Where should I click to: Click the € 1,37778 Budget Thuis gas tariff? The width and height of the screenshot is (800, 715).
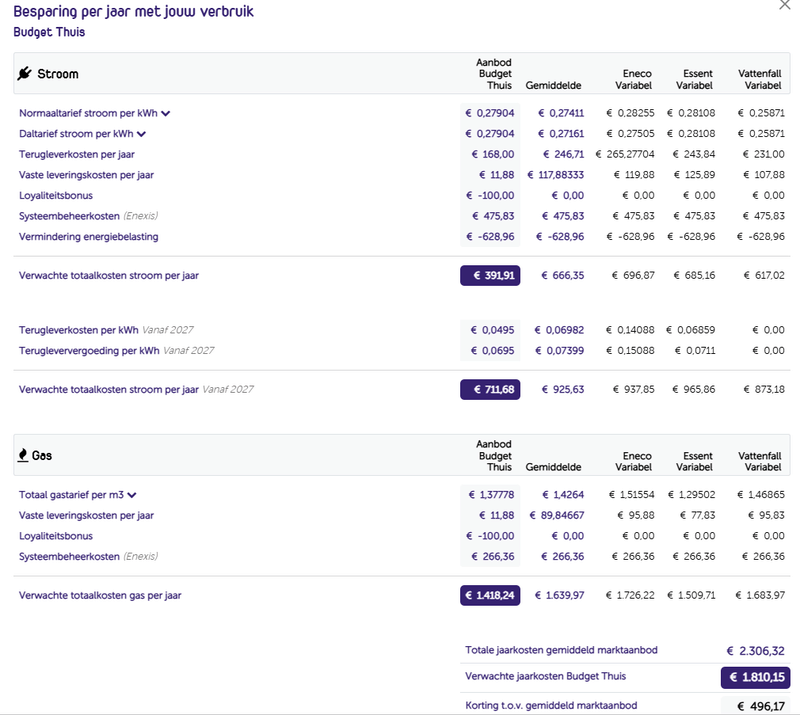[x=491, y=495]
